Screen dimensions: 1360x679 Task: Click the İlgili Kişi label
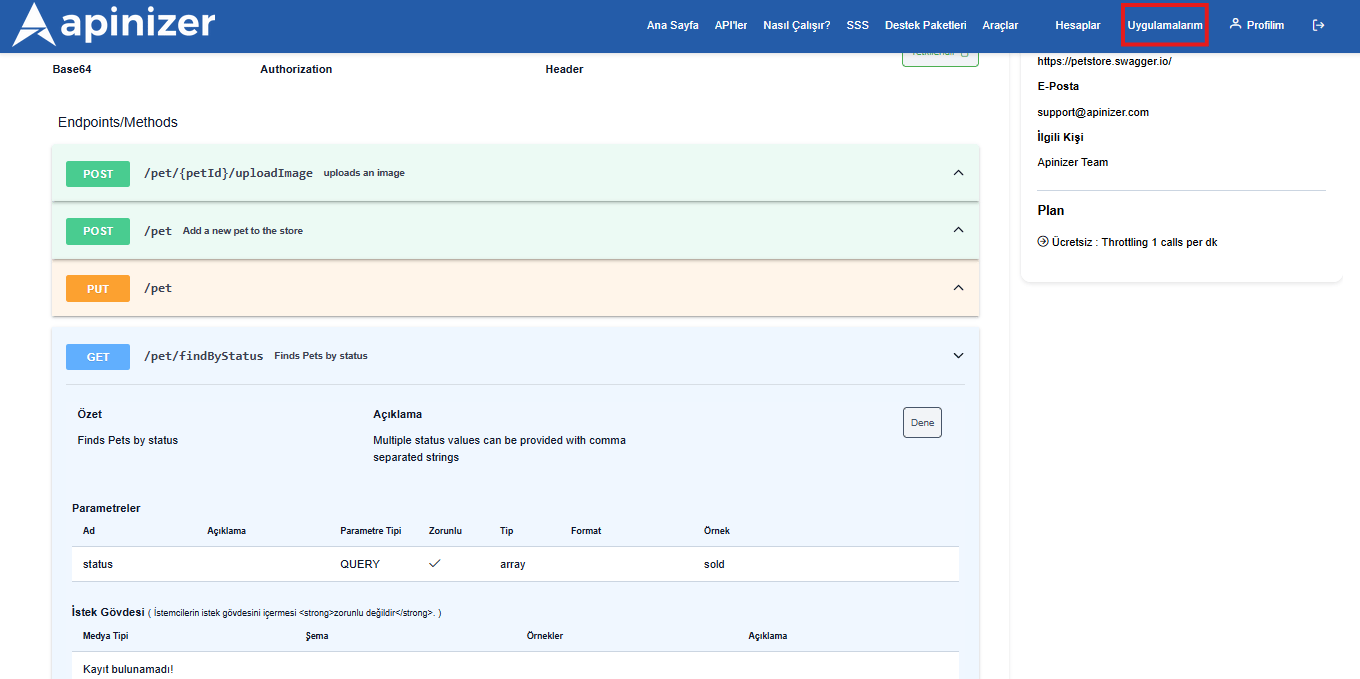(x=1060, y=137)
